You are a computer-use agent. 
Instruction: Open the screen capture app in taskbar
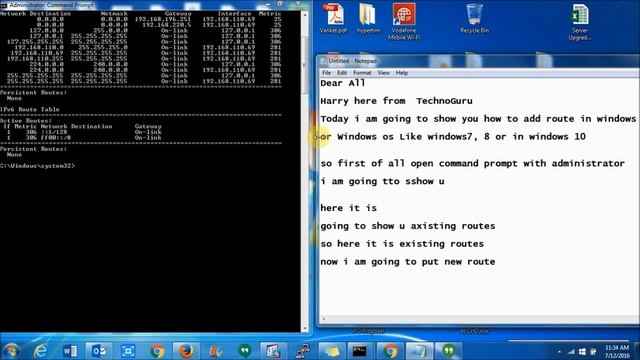pos(128,351)
